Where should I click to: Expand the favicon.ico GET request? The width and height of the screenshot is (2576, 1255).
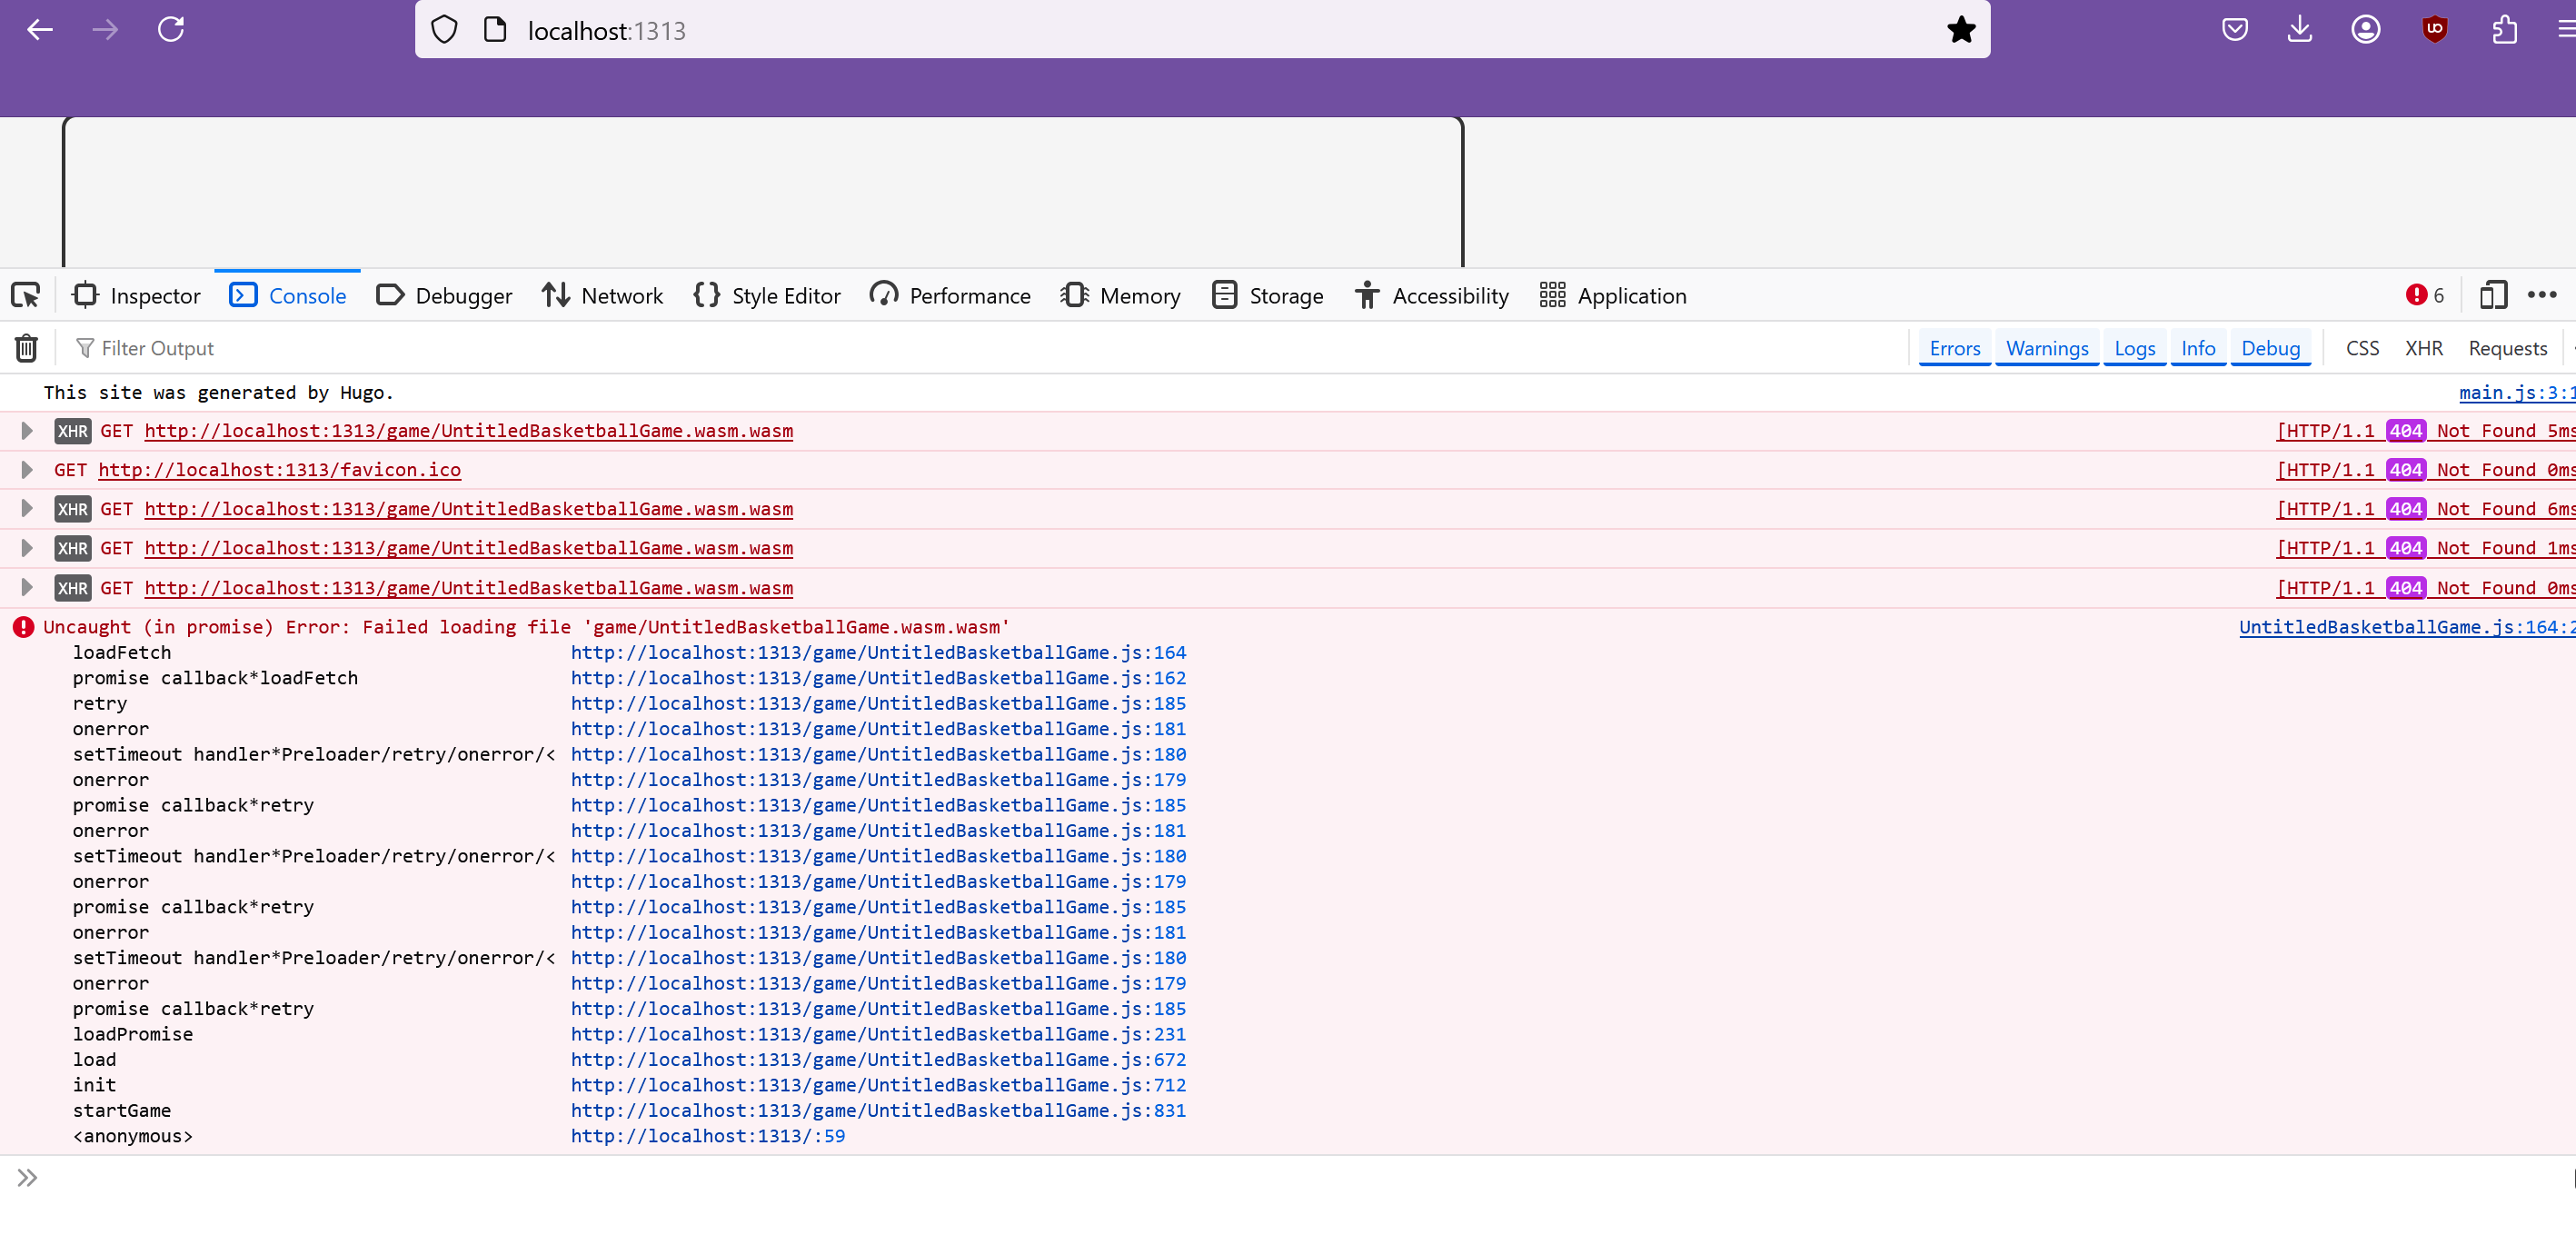point(27,470)
